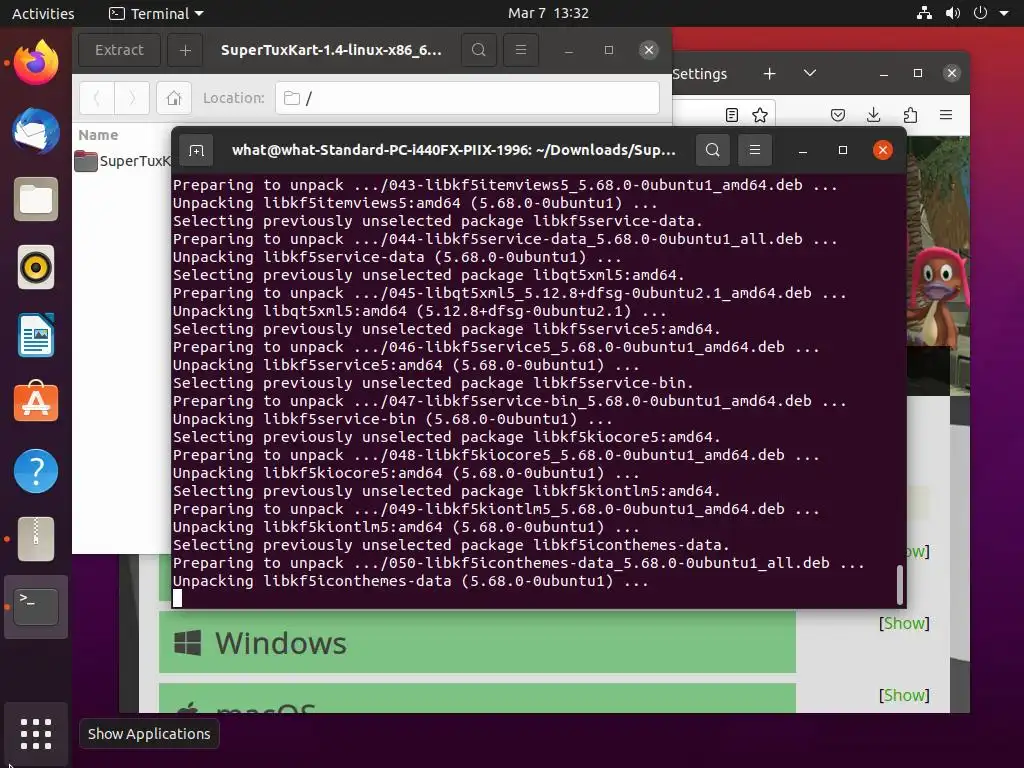Open Show Applications grid

(x=36, y=734)
